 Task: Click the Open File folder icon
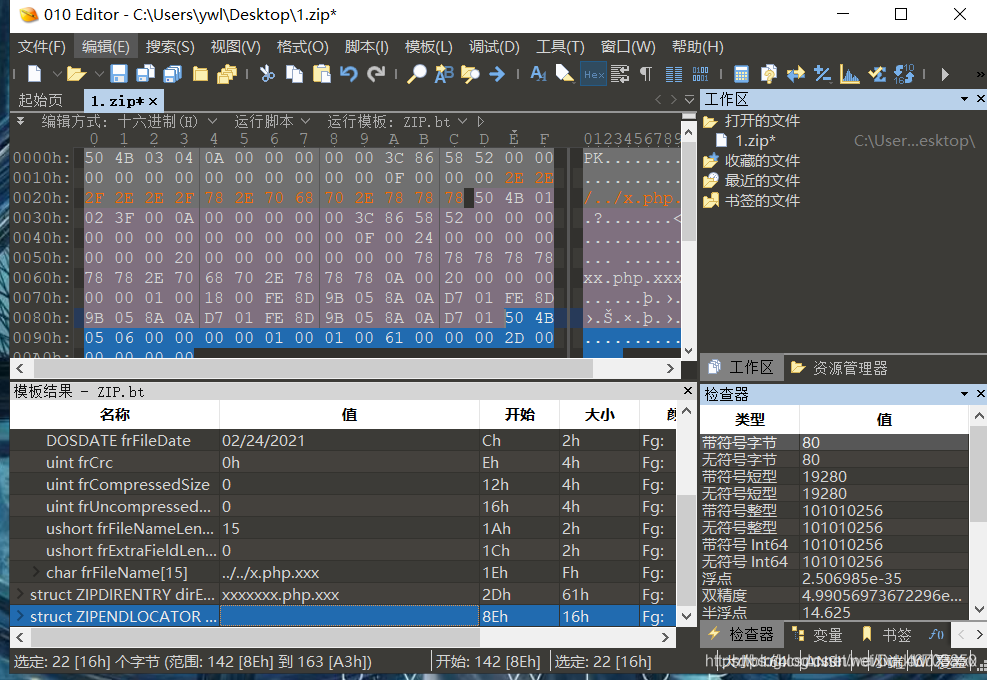click(76, 74)
